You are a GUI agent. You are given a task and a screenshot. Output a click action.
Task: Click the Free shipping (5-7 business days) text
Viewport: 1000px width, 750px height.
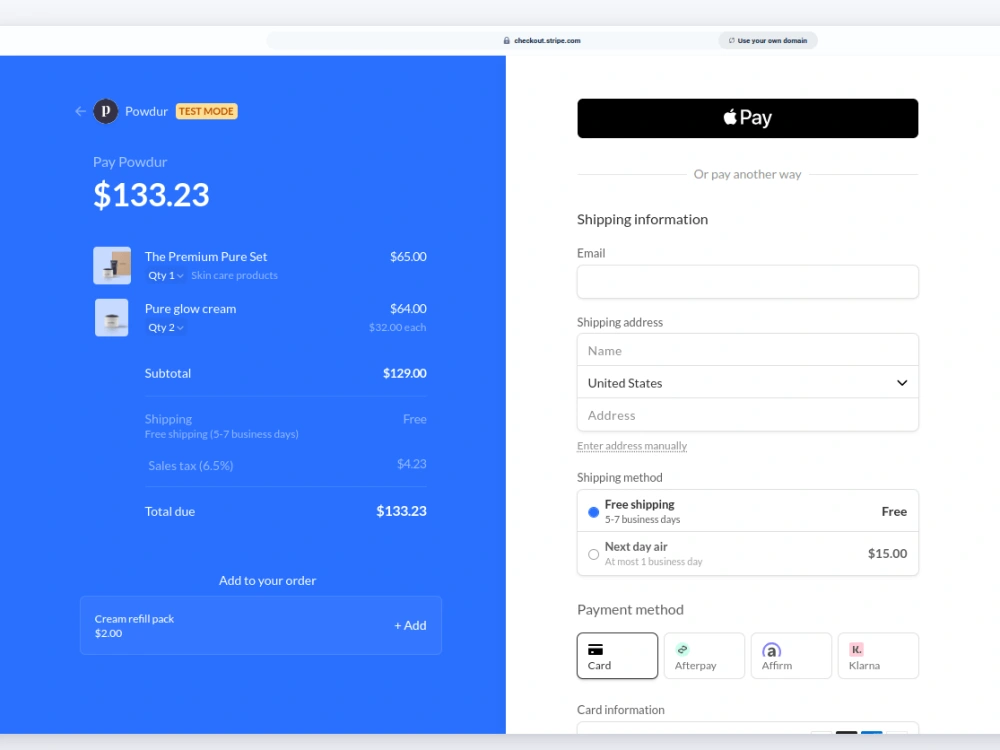[221, 434]
